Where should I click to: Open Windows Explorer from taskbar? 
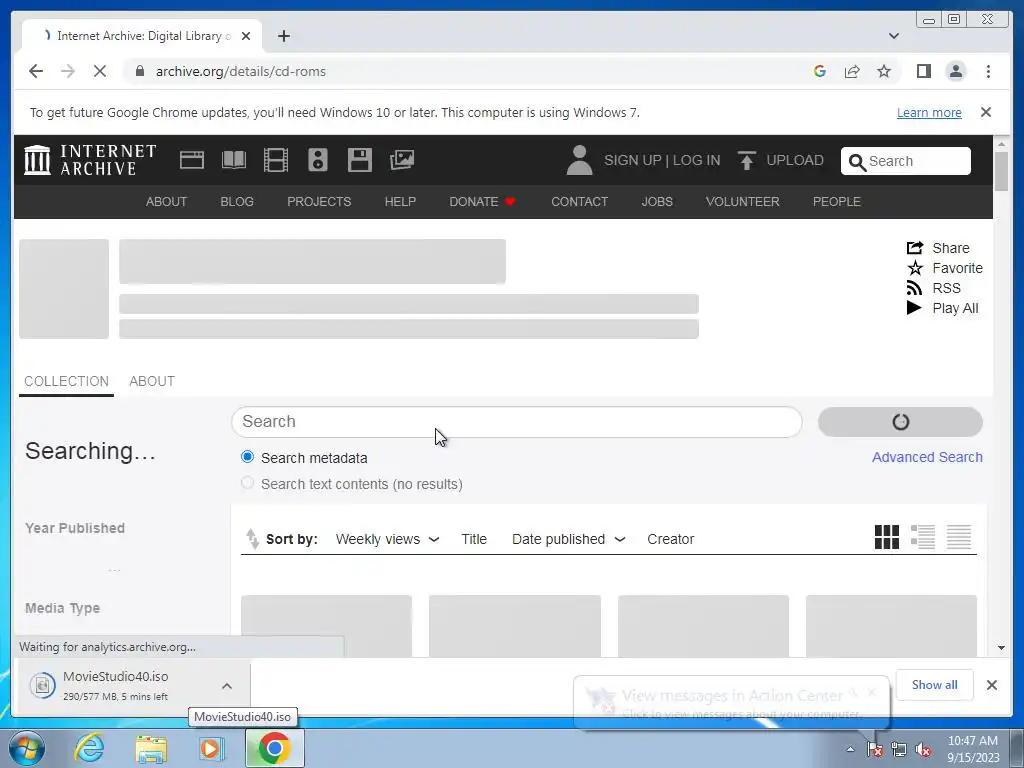click(151, 748)
